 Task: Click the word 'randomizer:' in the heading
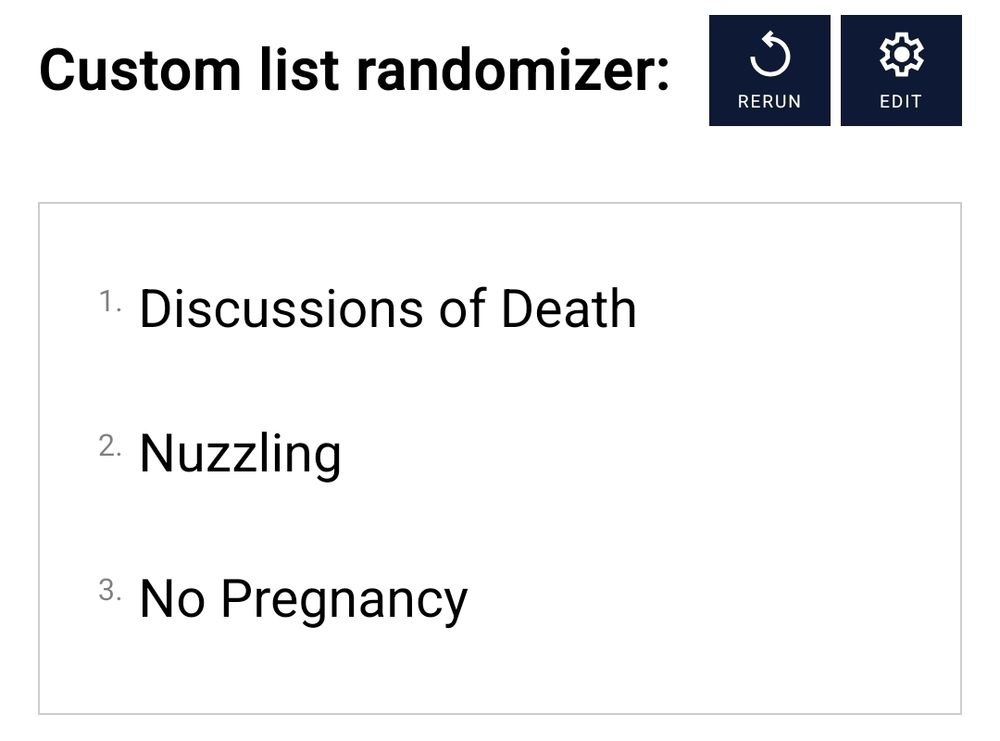click(x=512, y=69)
